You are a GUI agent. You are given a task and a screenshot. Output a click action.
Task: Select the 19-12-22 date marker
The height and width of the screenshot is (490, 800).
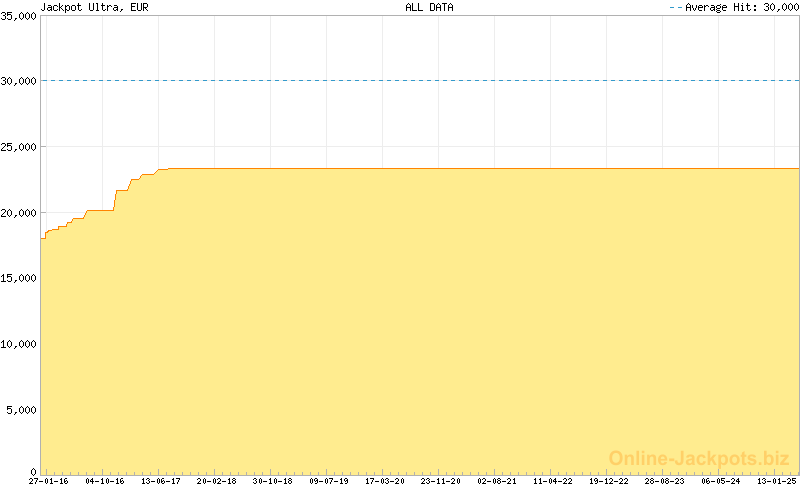pyautogui.click(x=609, y=481)
